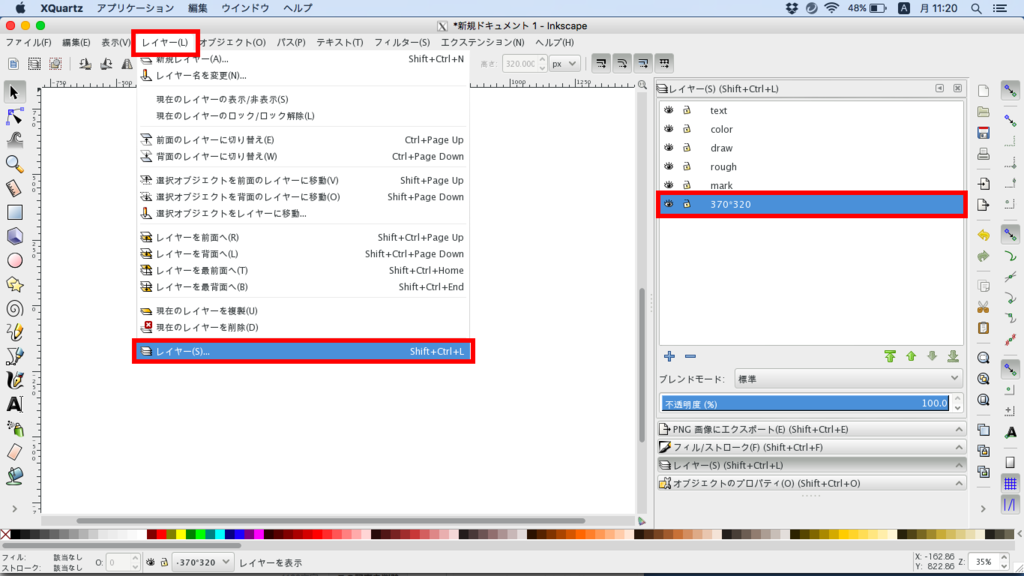1024x576 pixels.
Task: Toggle visibility eye of mark layer
Action: tap(669, 185)
